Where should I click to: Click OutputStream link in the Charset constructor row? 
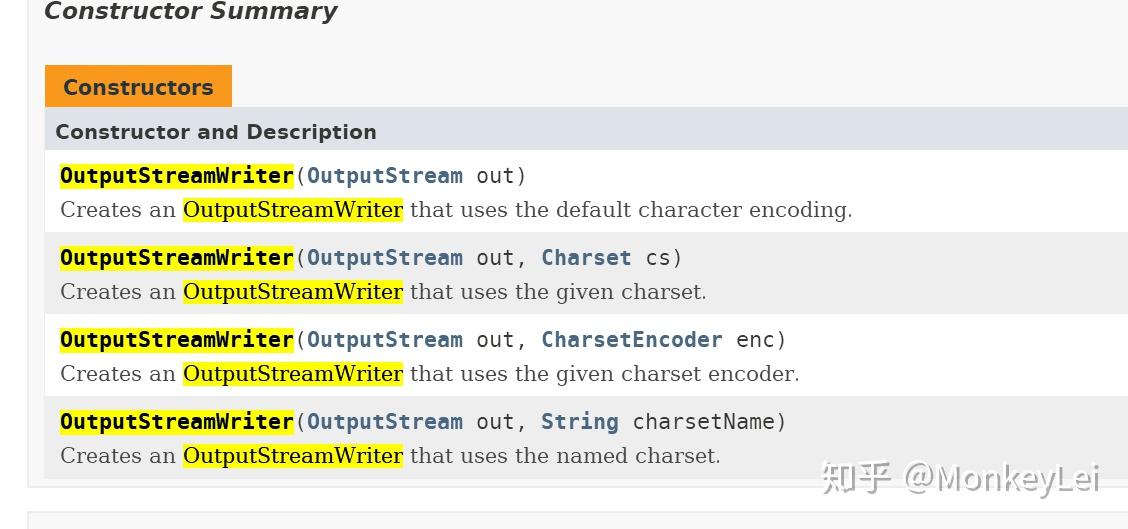click(385, 258)
